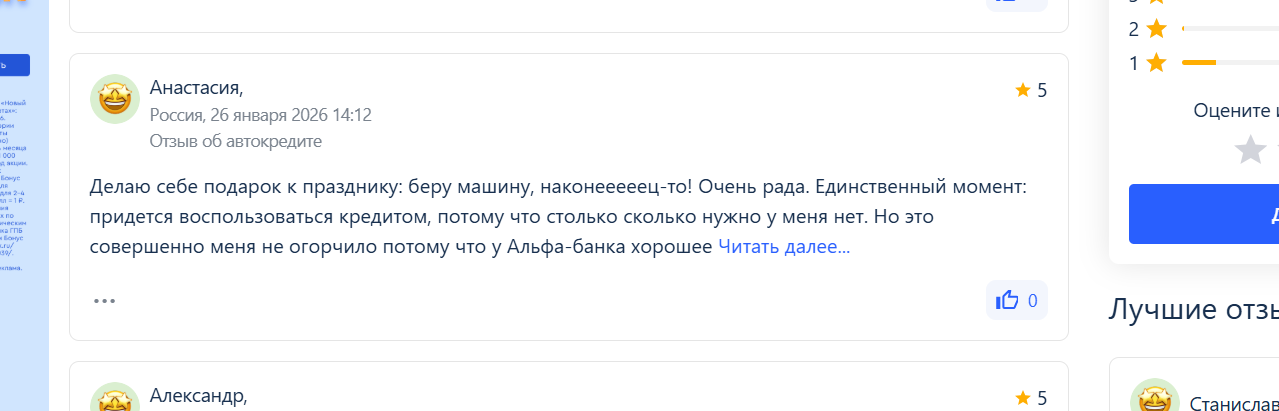Click the Отзыв об автокредите label
1279x411 pixels.
pyautogui.click(x=236, y=141)
